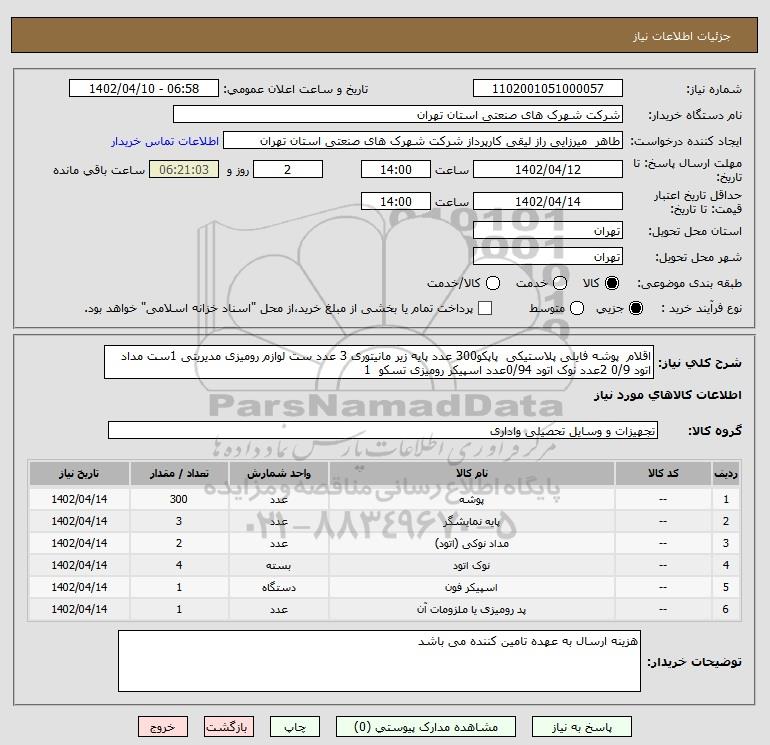Click the response deadline hour field 14:00
This screenshot has height=745, width=770.
tap(396, 169)
